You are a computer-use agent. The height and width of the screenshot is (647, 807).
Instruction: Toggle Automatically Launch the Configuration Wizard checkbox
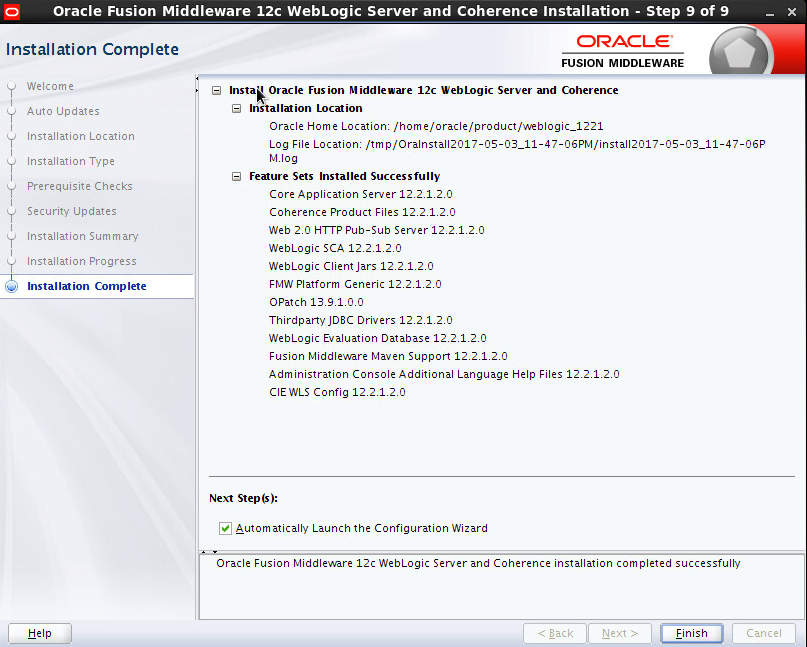[225, 528]
